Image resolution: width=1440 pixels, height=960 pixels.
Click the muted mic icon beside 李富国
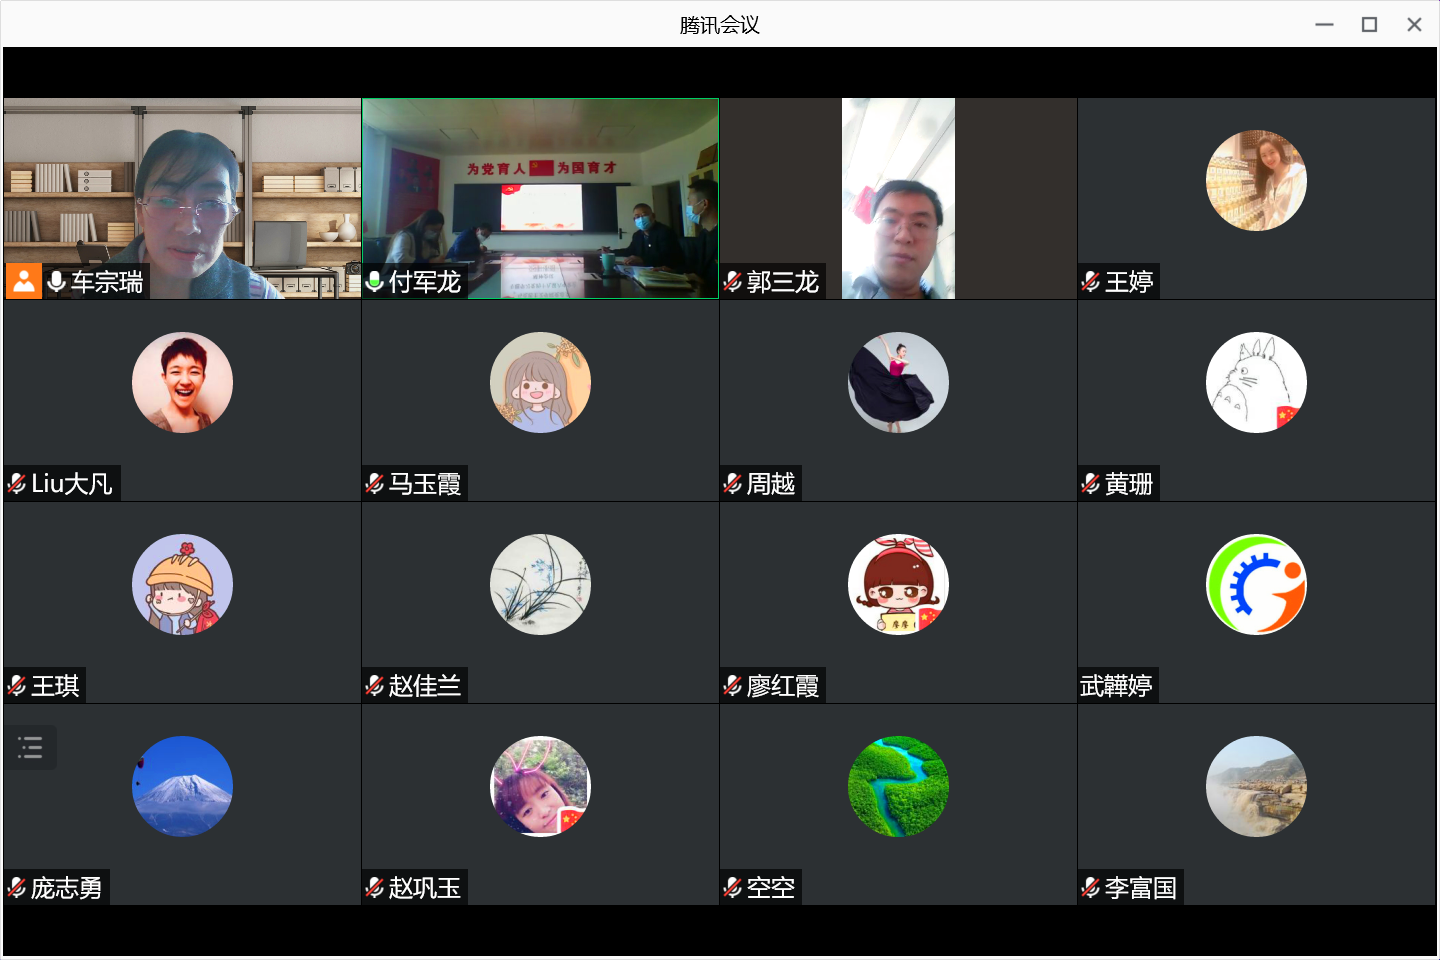(x=1091, y=888)
